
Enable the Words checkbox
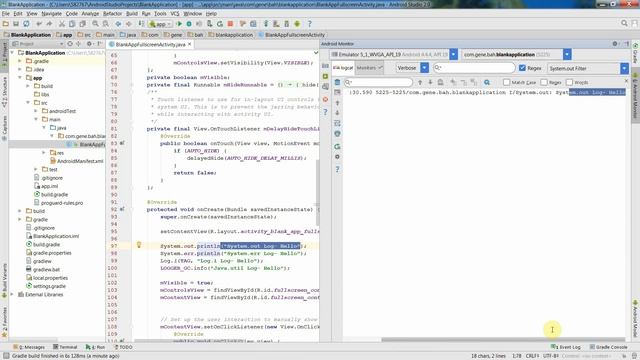[x=569, y=82]
